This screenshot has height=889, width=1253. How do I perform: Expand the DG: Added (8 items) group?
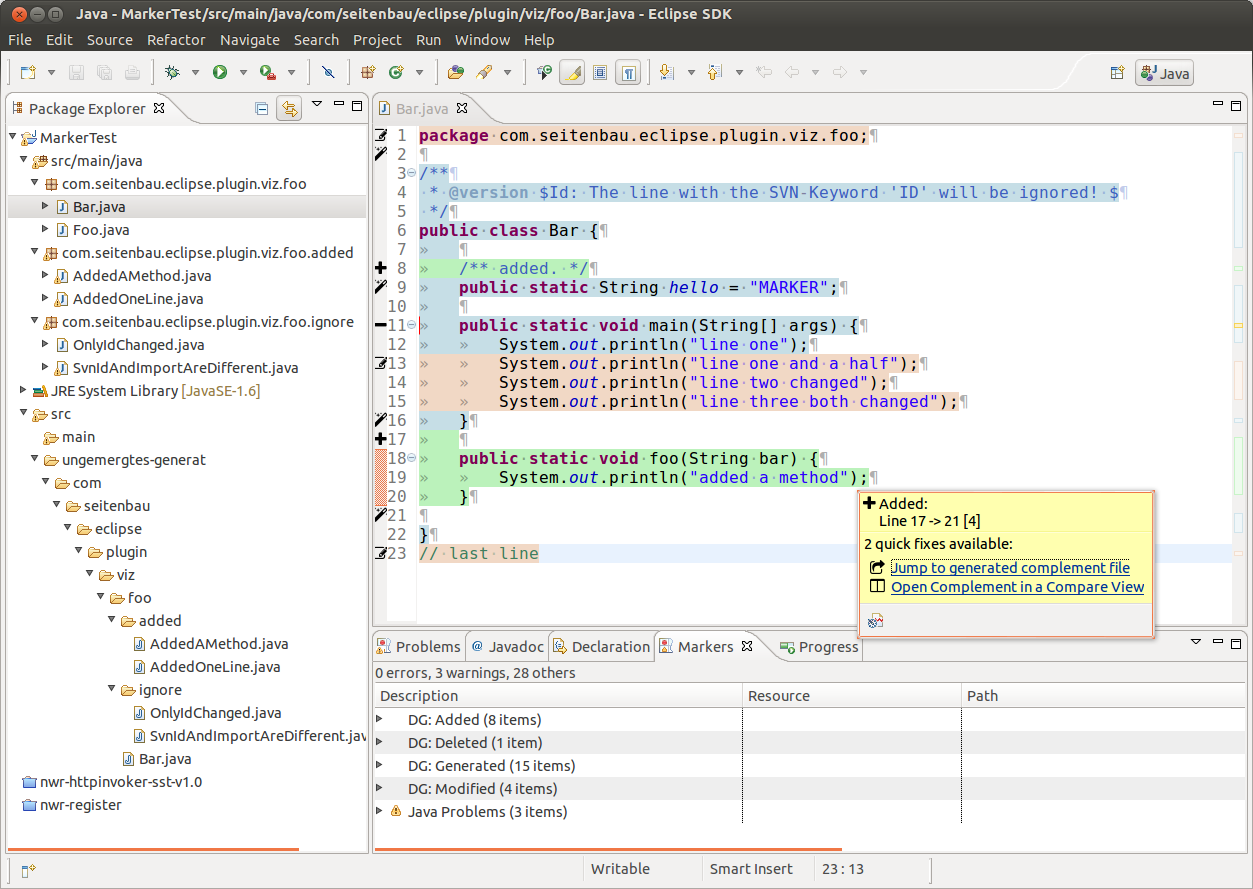point(380,719)
